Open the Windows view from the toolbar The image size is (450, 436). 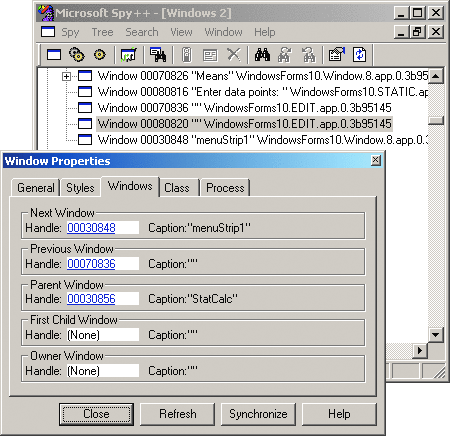[x=54, y=55]
